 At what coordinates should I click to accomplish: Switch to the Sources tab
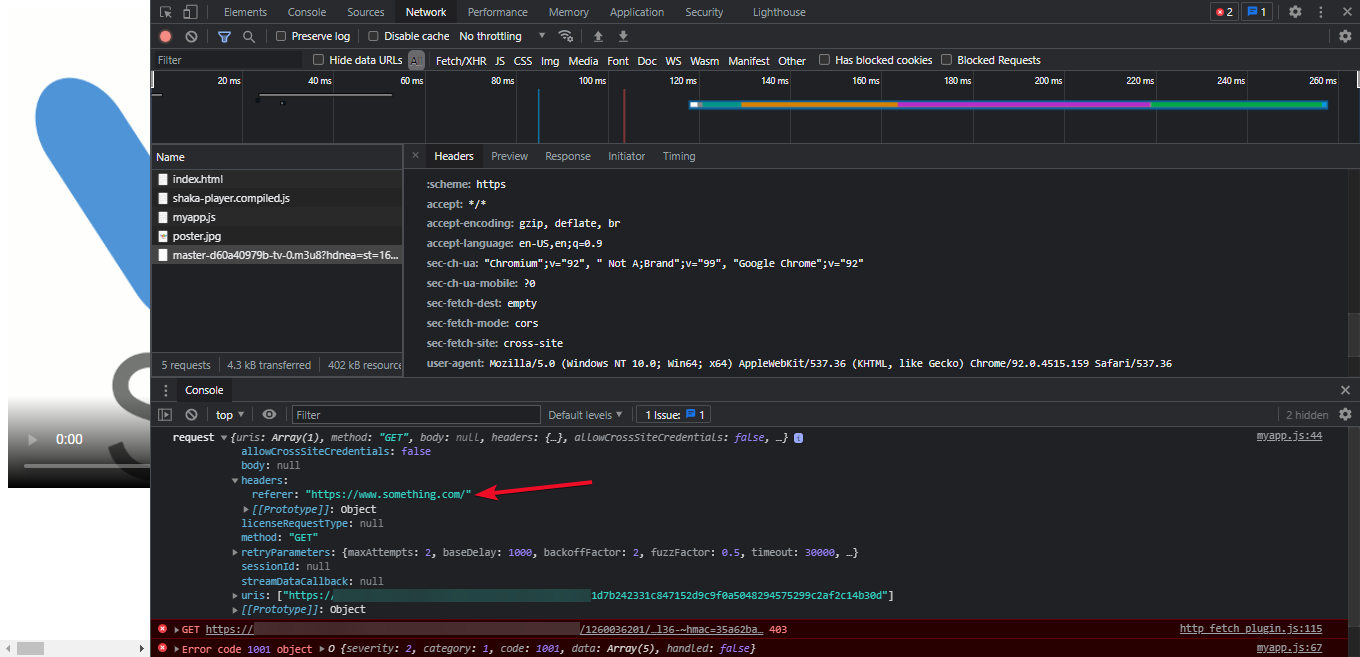[366, 12]
